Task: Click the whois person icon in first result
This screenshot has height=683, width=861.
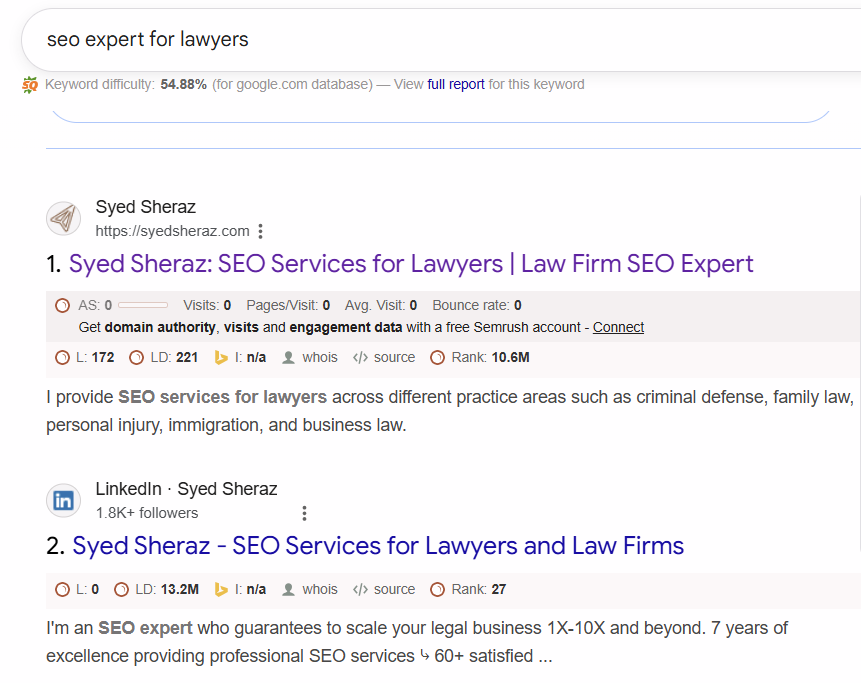Action: click(x=288, y=358)
